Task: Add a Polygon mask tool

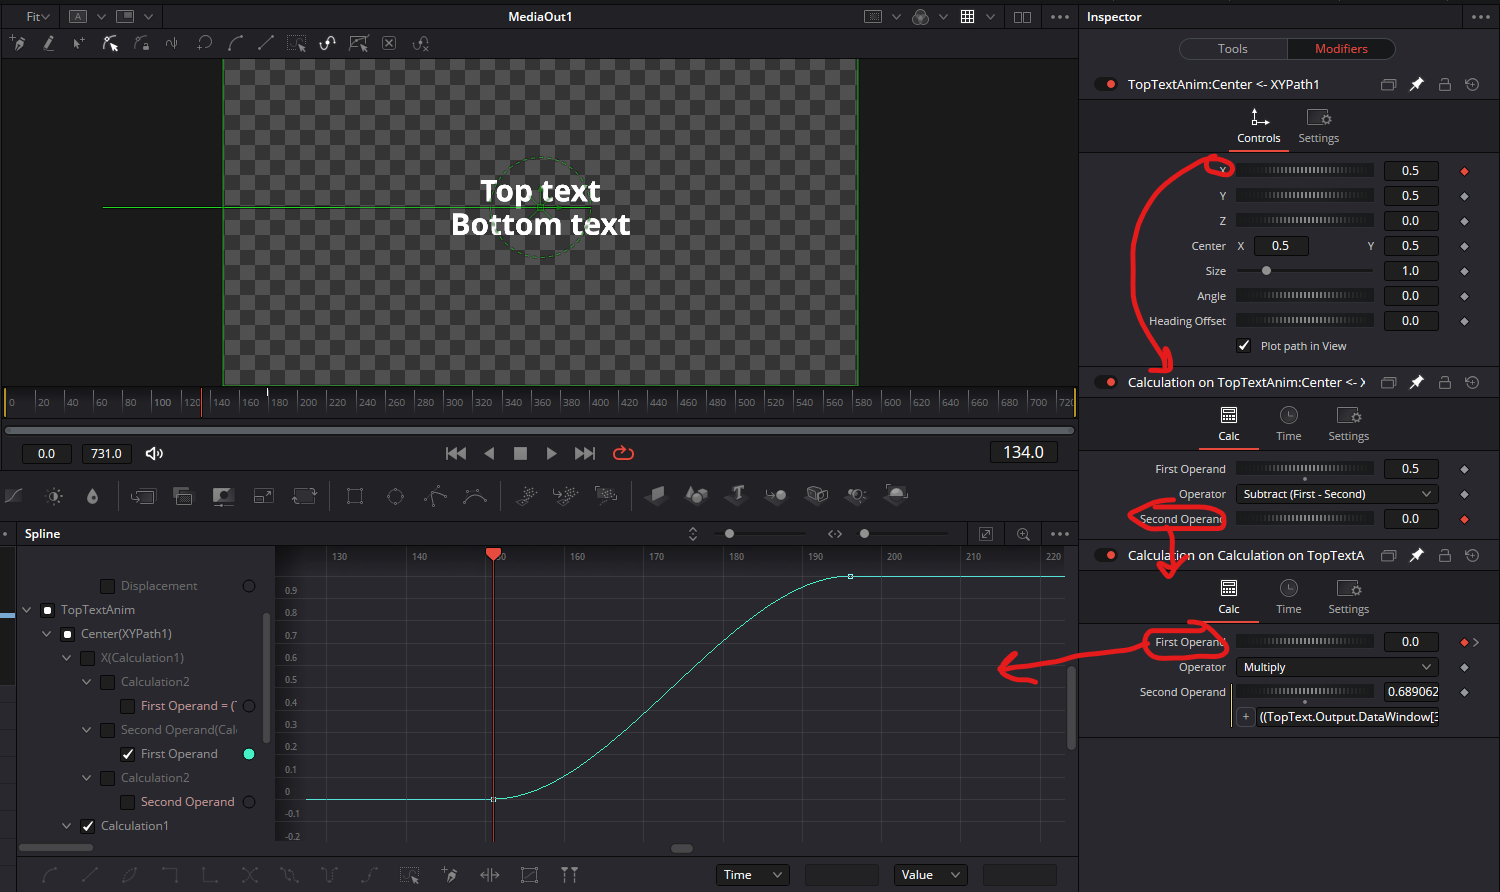Action: [435, 495]
